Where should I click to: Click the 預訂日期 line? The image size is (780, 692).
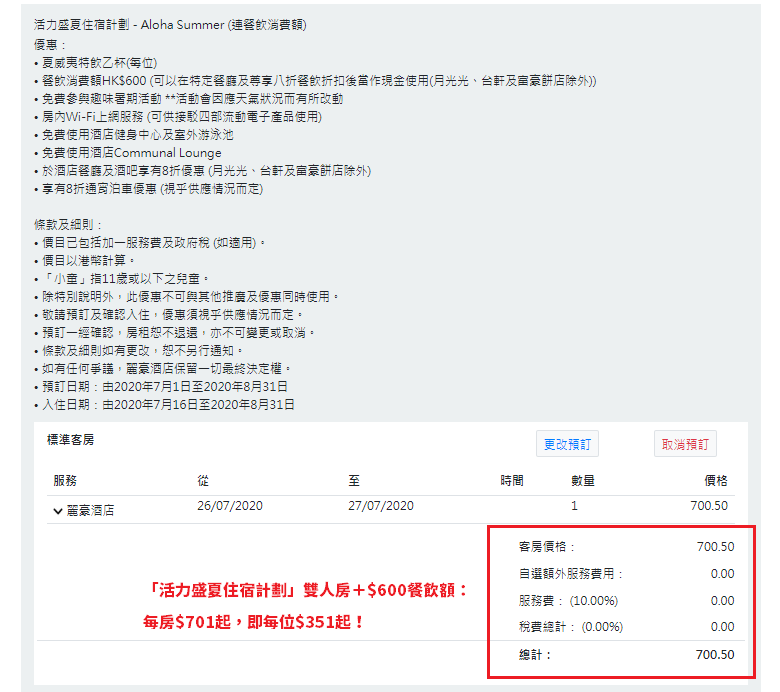point(161,387)
